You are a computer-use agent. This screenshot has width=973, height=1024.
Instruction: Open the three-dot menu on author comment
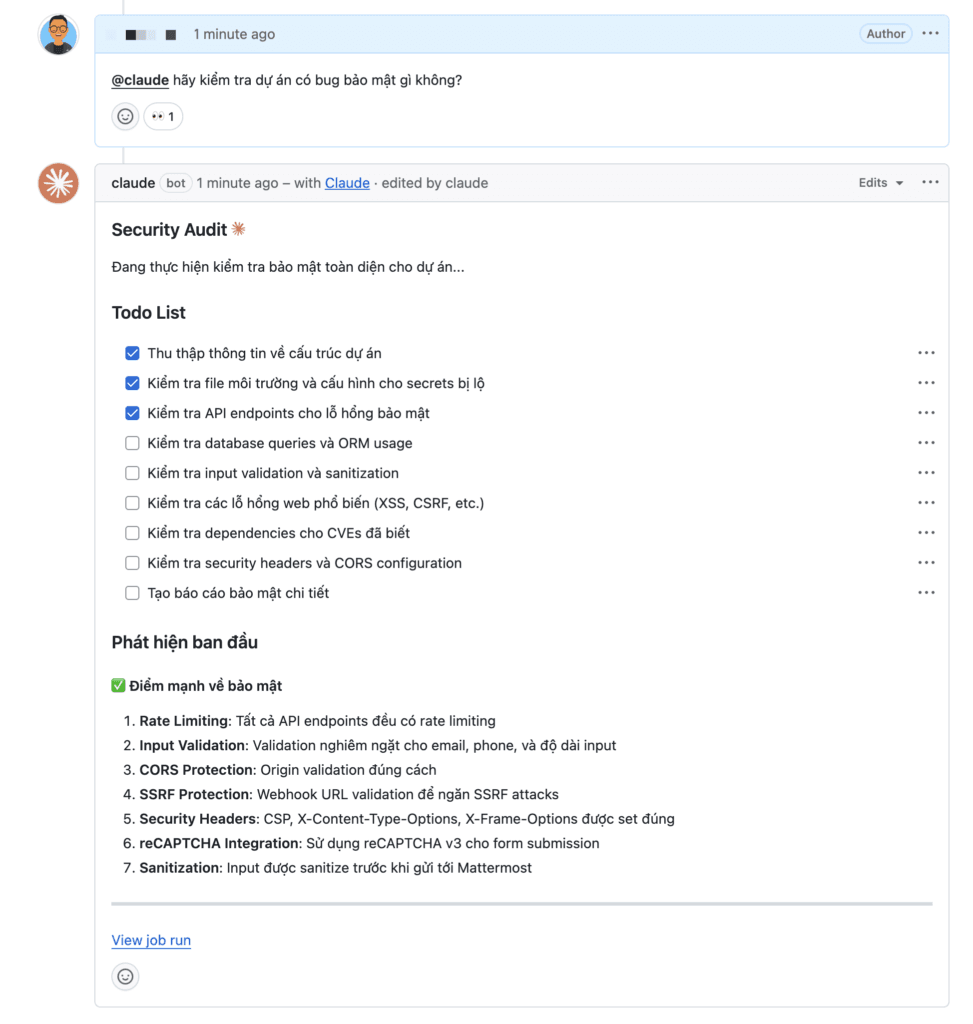tap(930, 34)
